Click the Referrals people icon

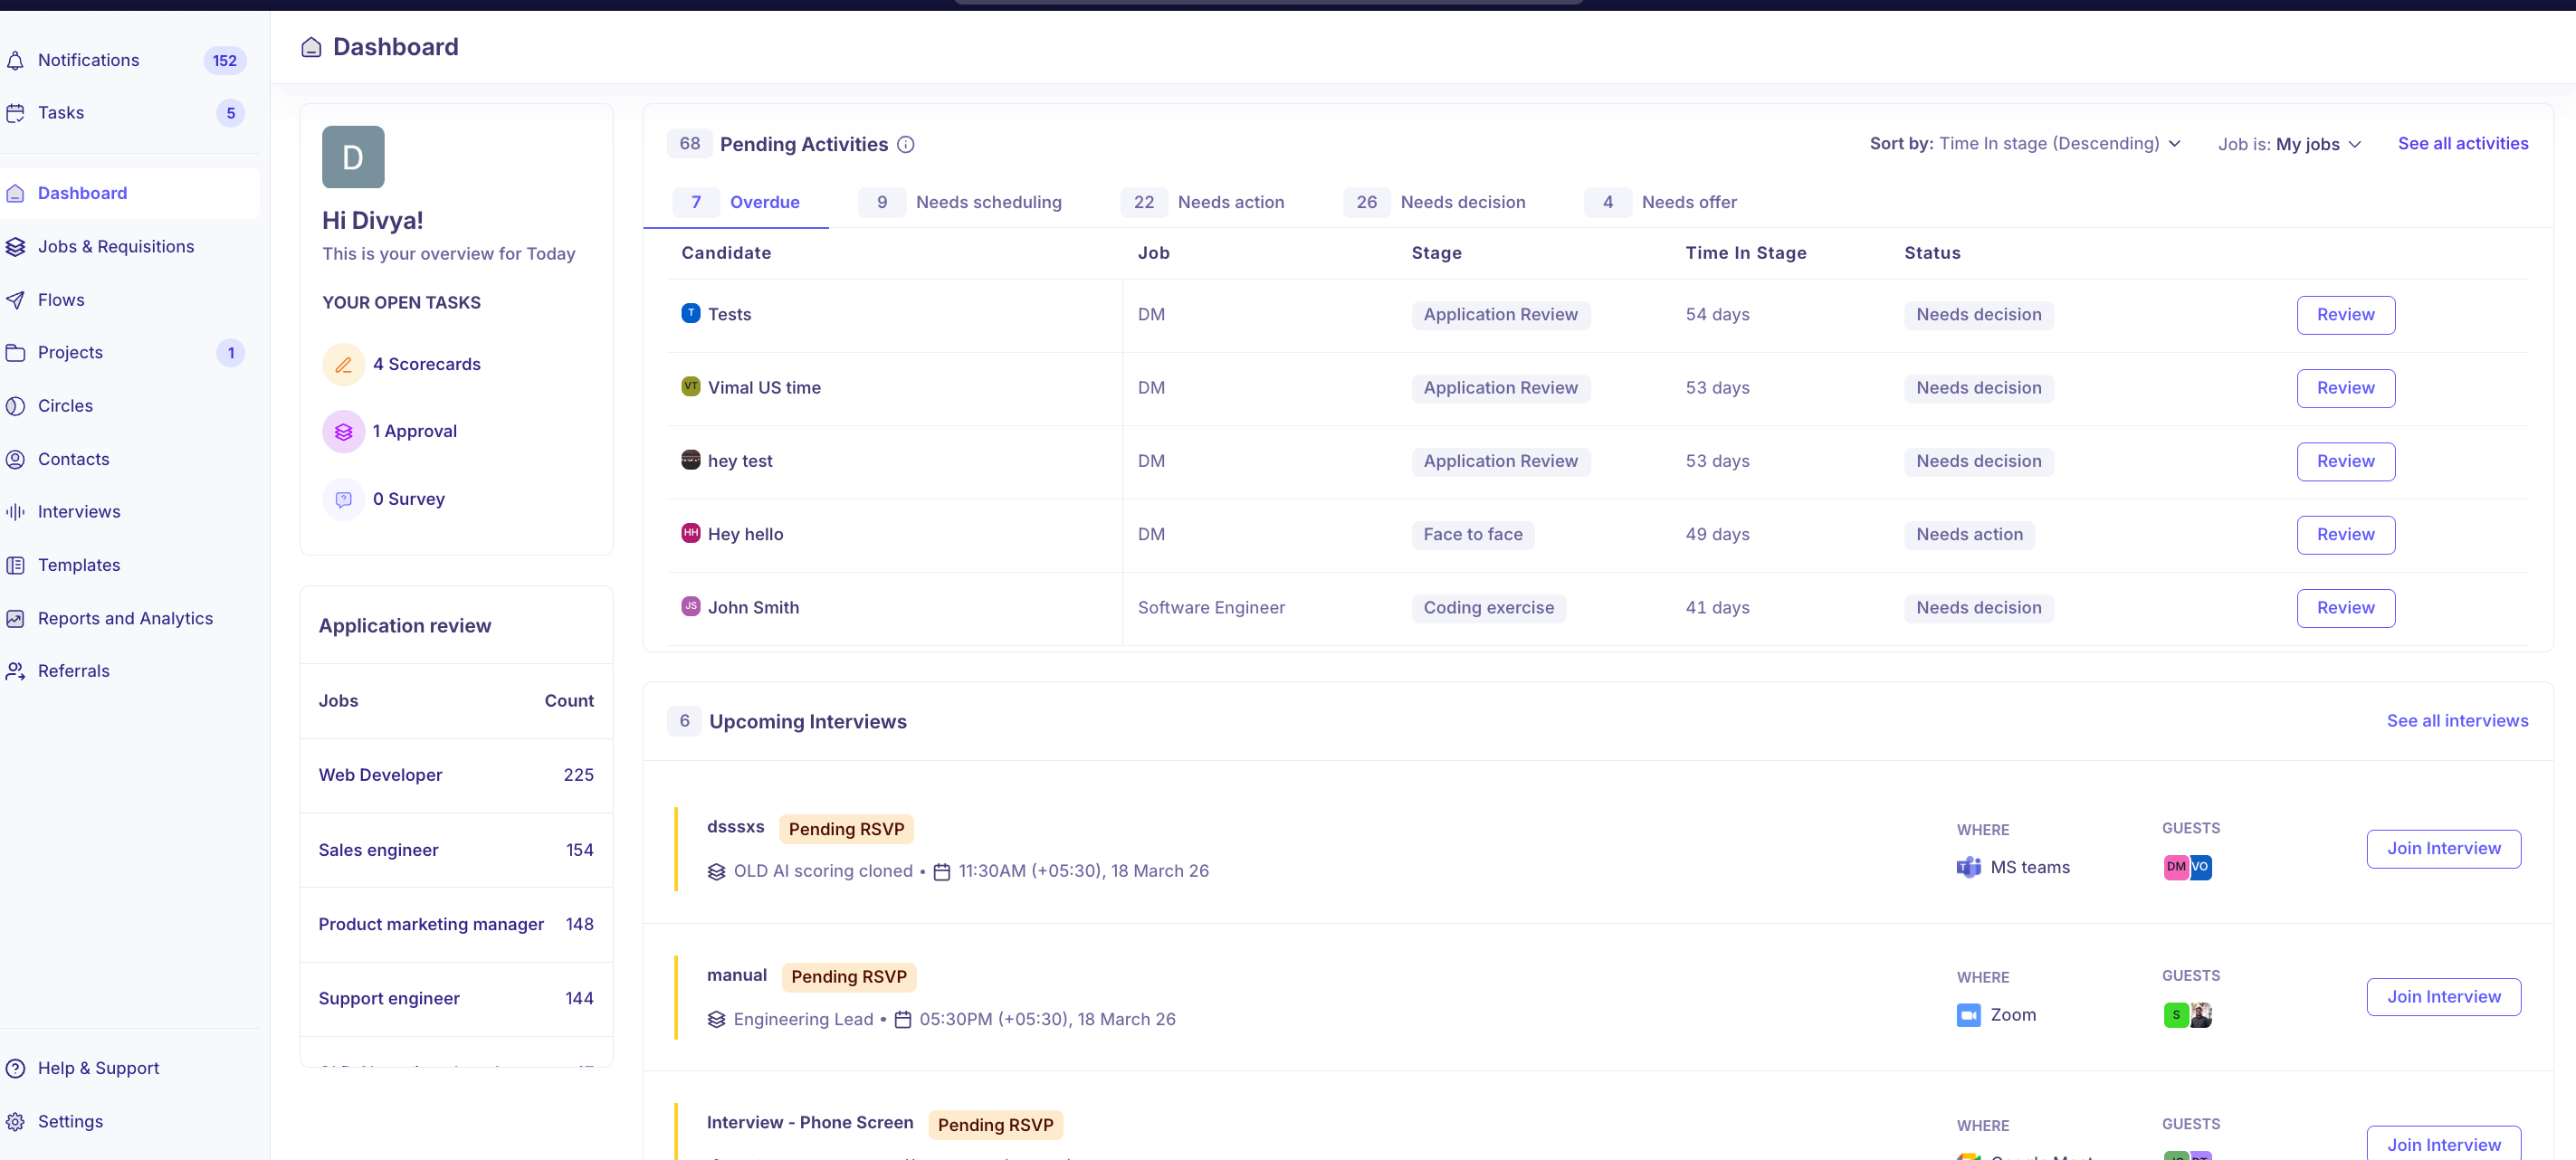15,671
